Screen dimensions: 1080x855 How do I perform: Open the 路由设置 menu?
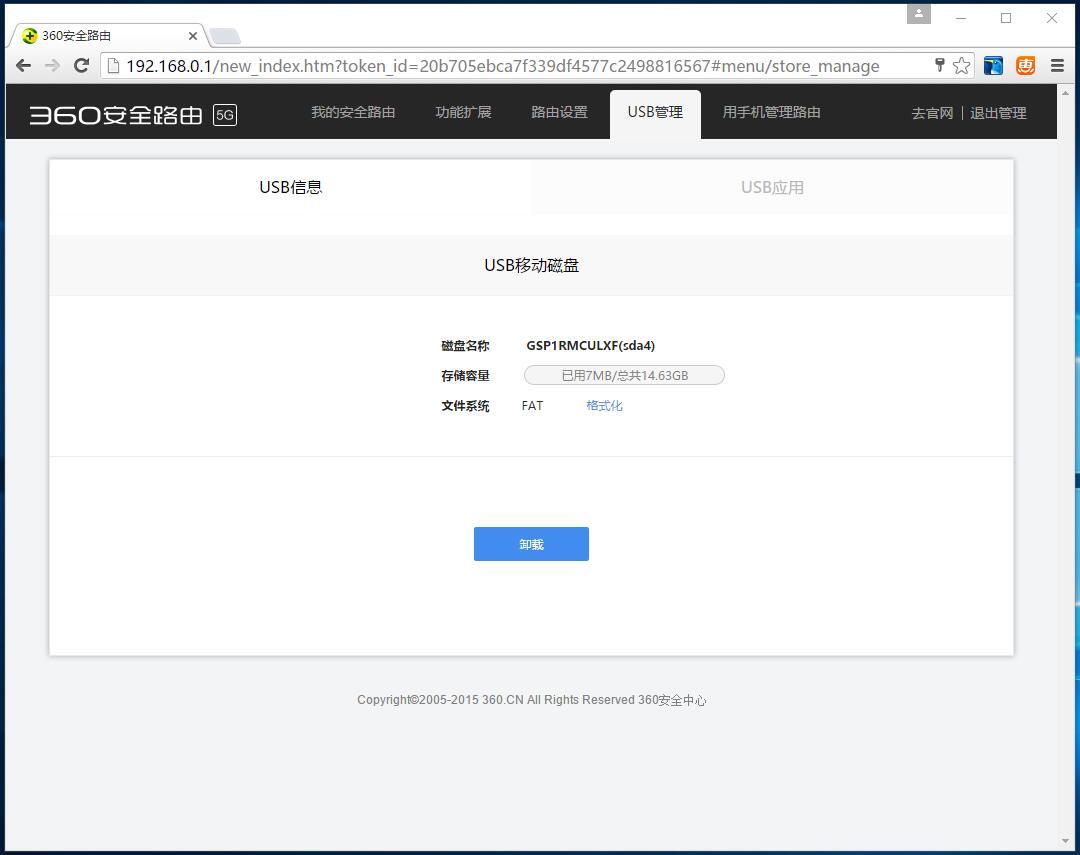(x=559, y=112)
